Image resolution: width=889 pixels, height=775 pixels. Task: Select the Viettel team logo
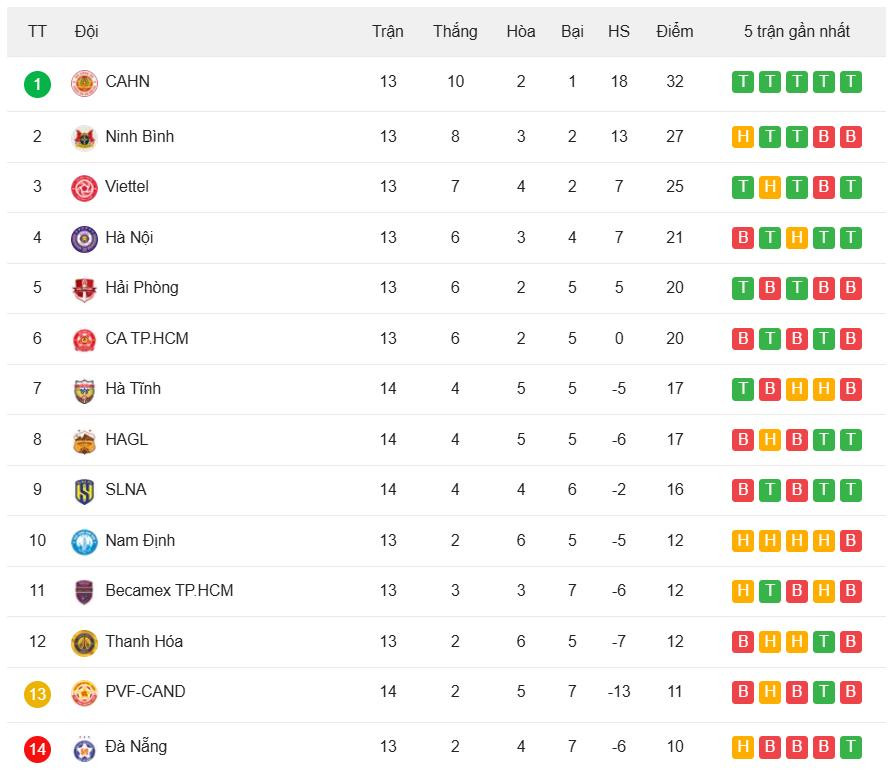pyautogui.click(x=84, y=187)
